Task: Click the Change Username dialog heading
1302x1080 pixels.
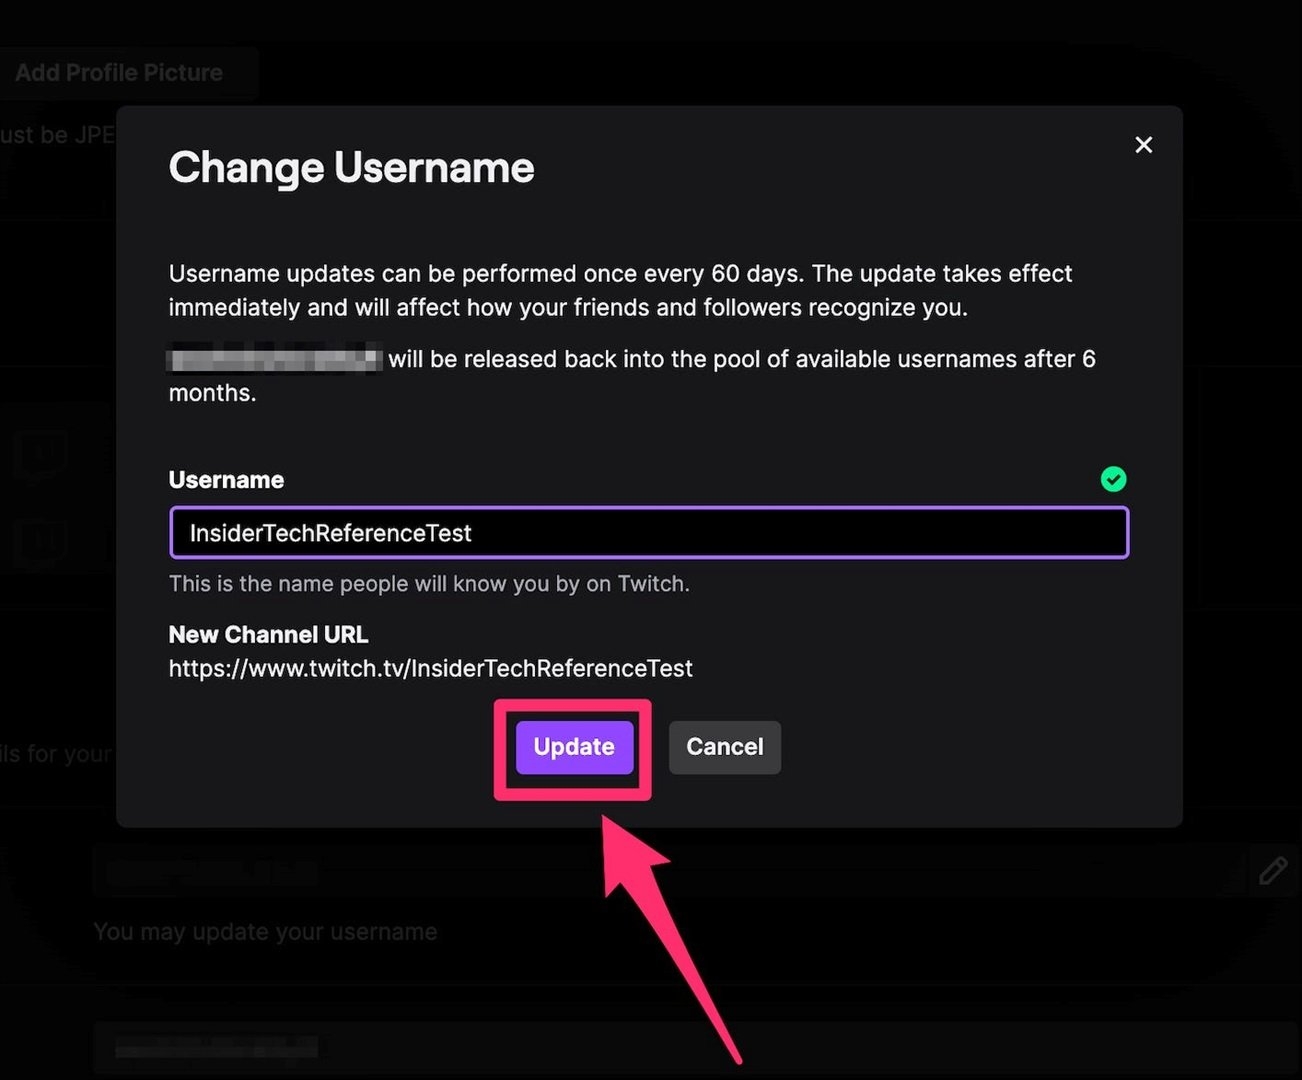Action: [351, 168]
